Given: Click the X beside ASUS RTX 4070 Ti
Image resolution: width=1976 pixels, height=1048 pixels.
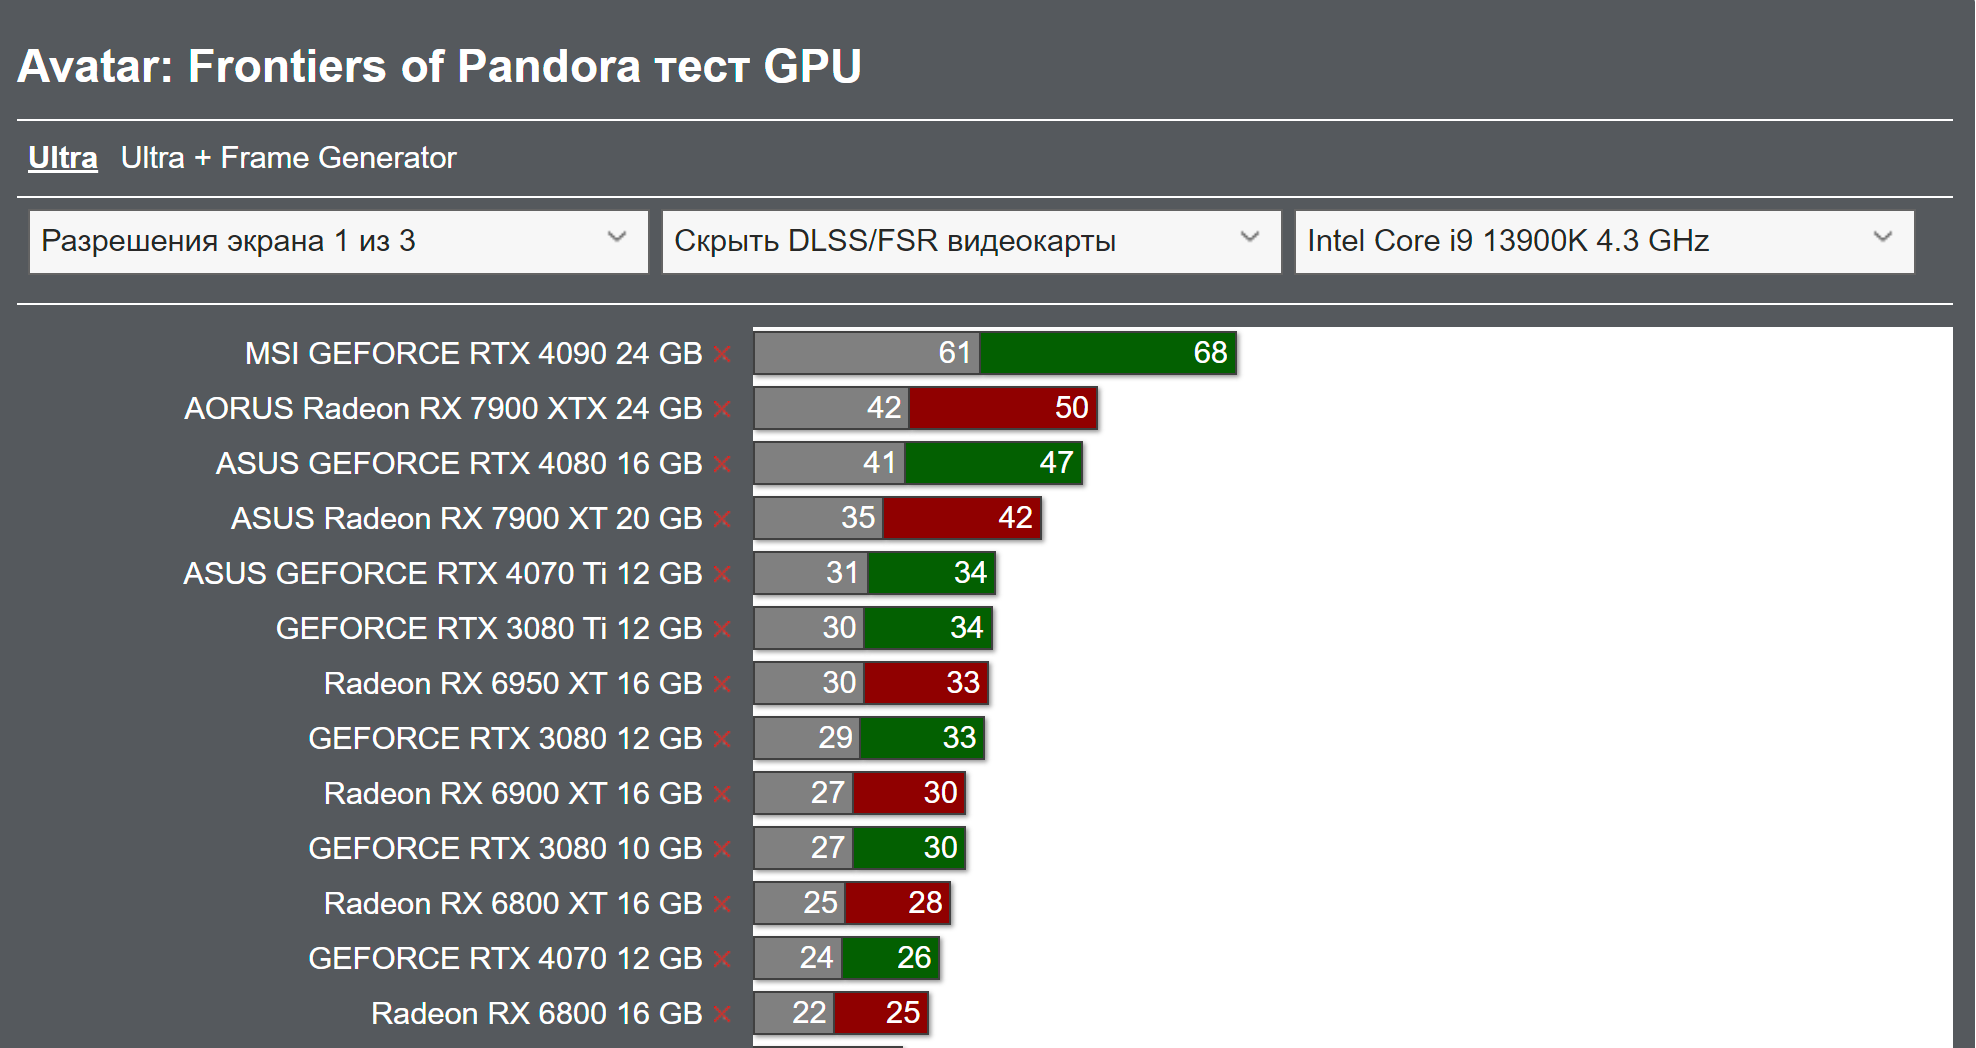Looking at the screenshot, I should 722,574.
